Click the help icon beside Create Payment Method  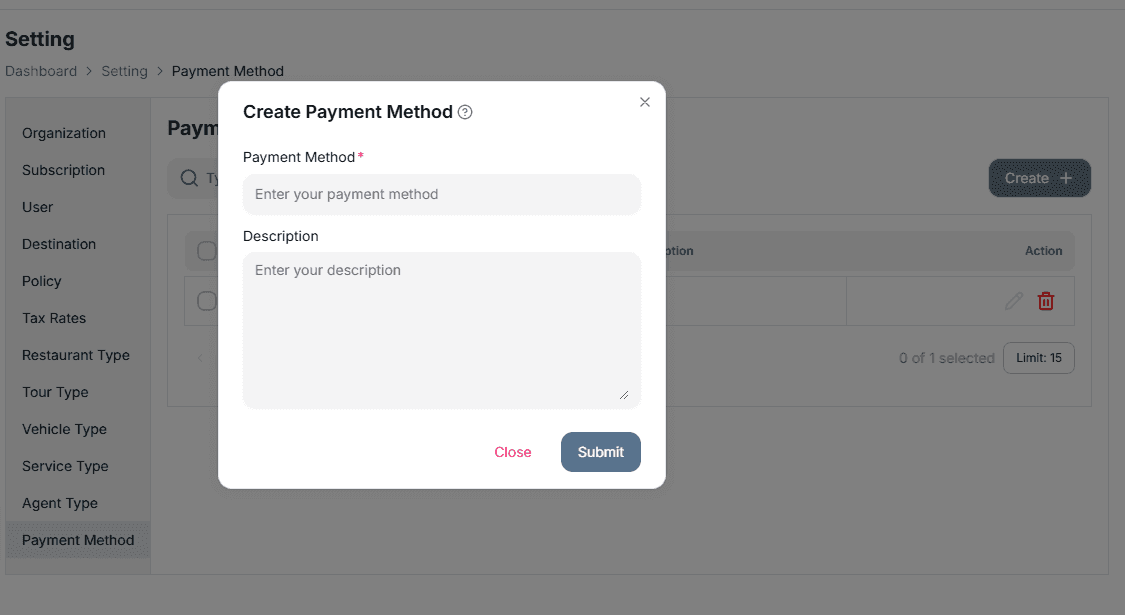(465, 113)
